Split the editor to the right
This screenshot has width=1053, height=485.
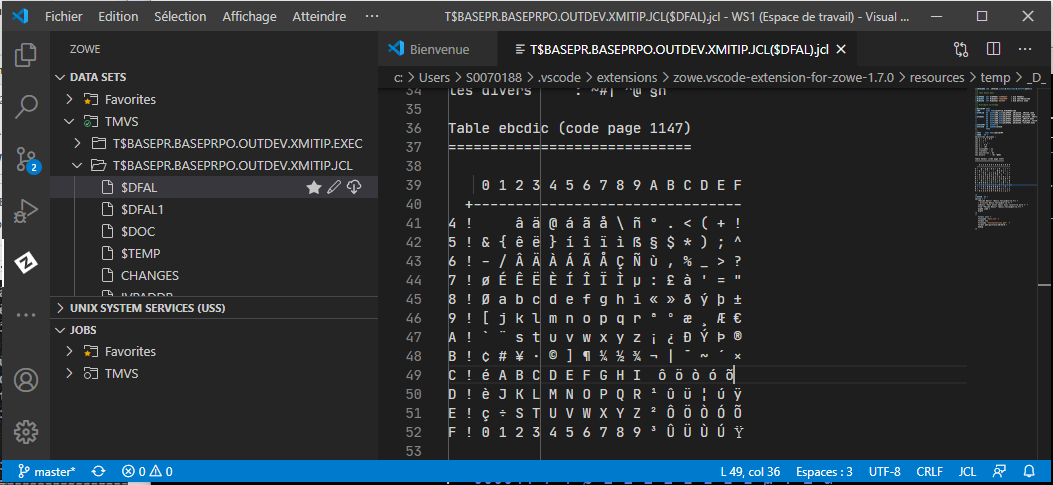[x=993, y=49]
